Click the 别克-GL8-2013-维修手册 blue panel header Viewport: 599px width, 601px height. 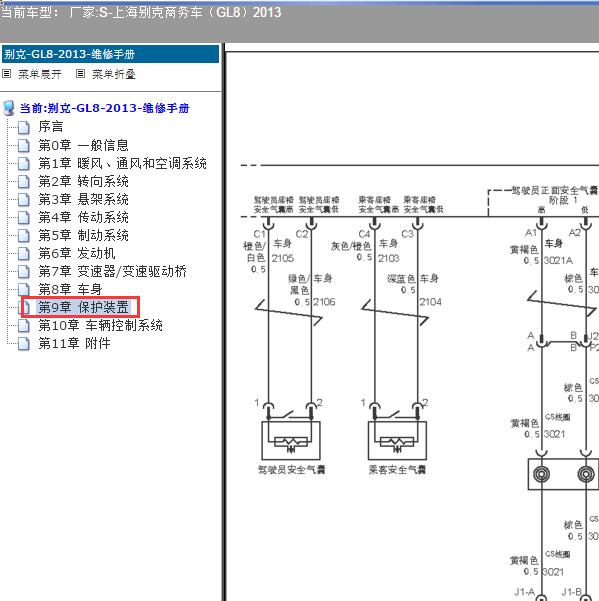point(110,54)
